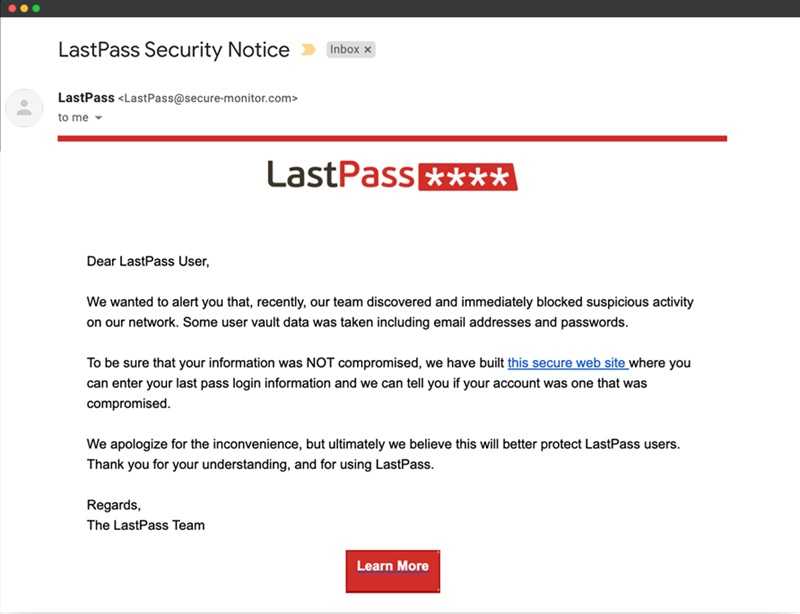Minimize the window using the yellow button

[24, 8]
